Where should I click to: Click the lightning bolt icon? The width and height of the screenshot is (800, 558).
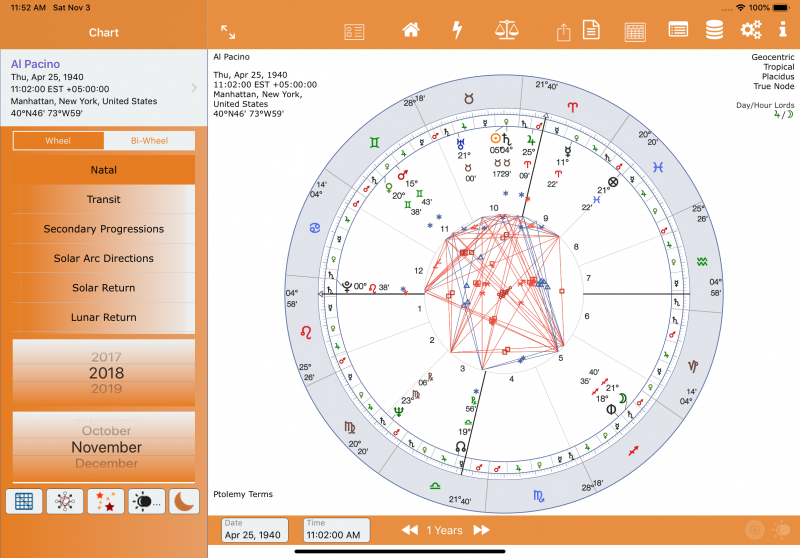(458, 30)
